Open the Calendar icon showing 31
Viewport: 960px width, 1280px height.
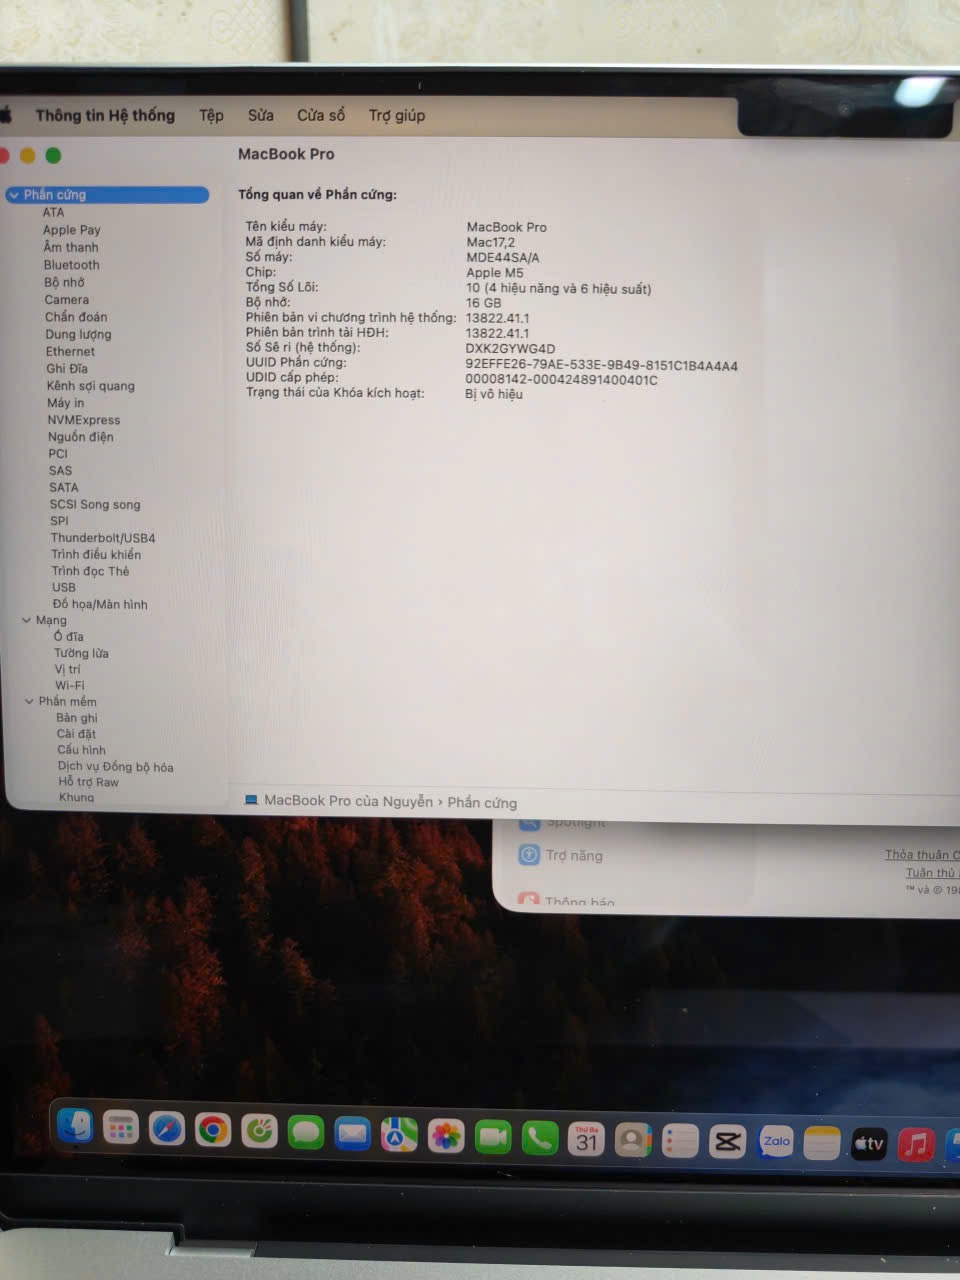tap(587, 1139)
